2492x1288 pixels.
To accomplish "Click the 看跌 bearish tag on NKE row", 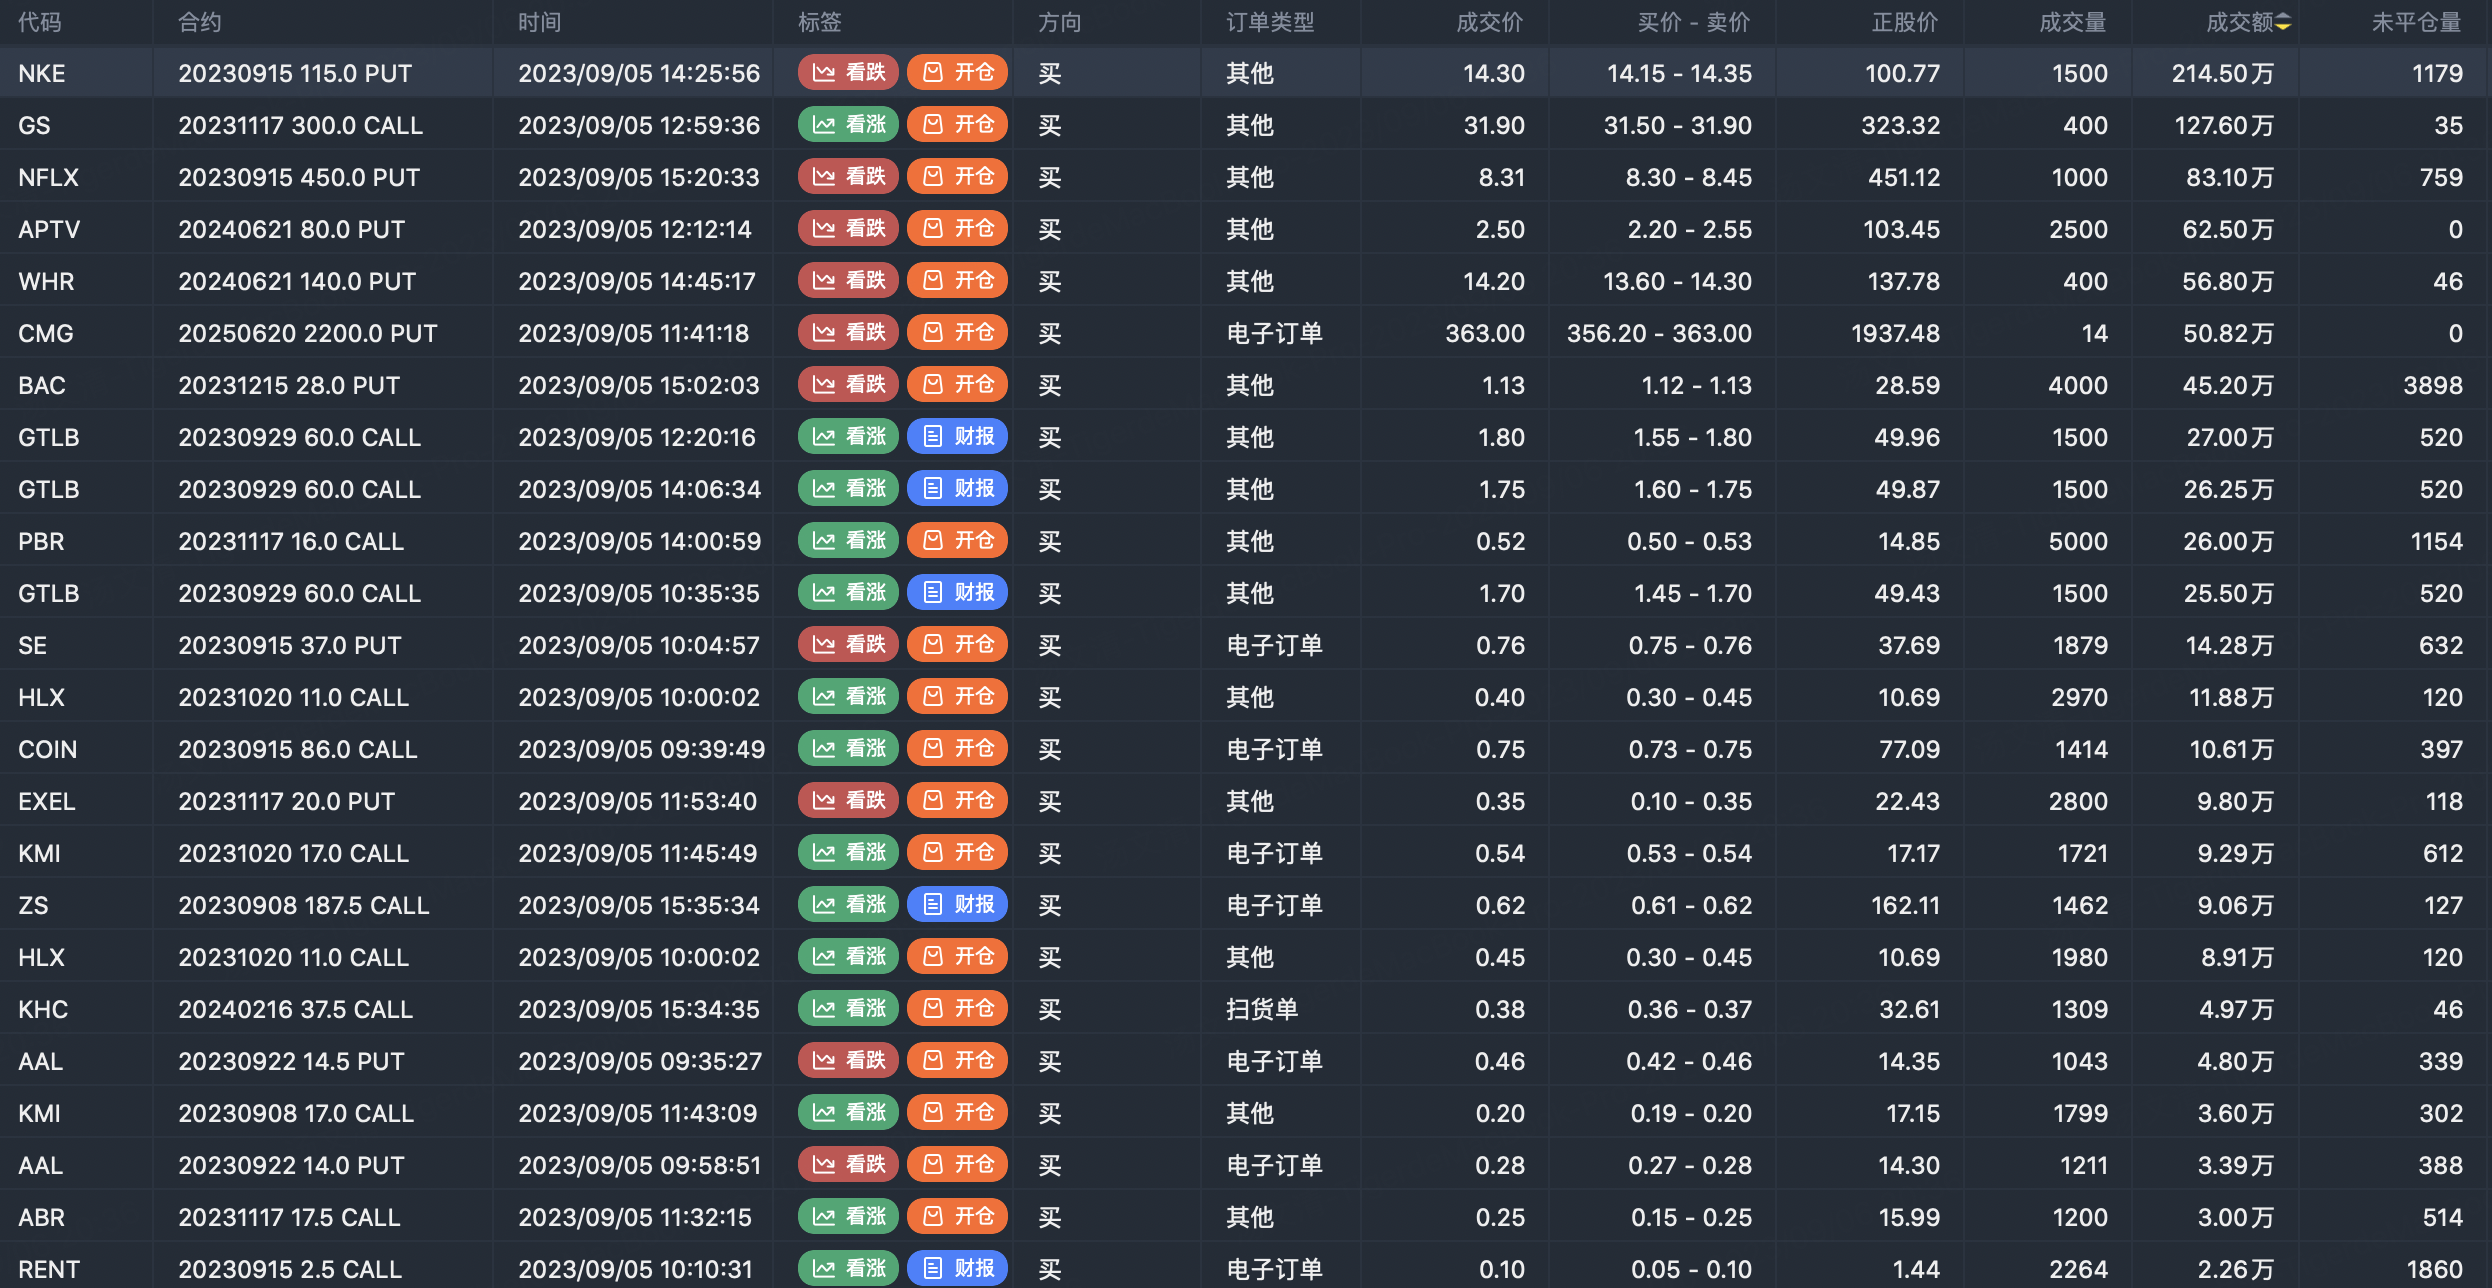I will [x=848, y=73].
